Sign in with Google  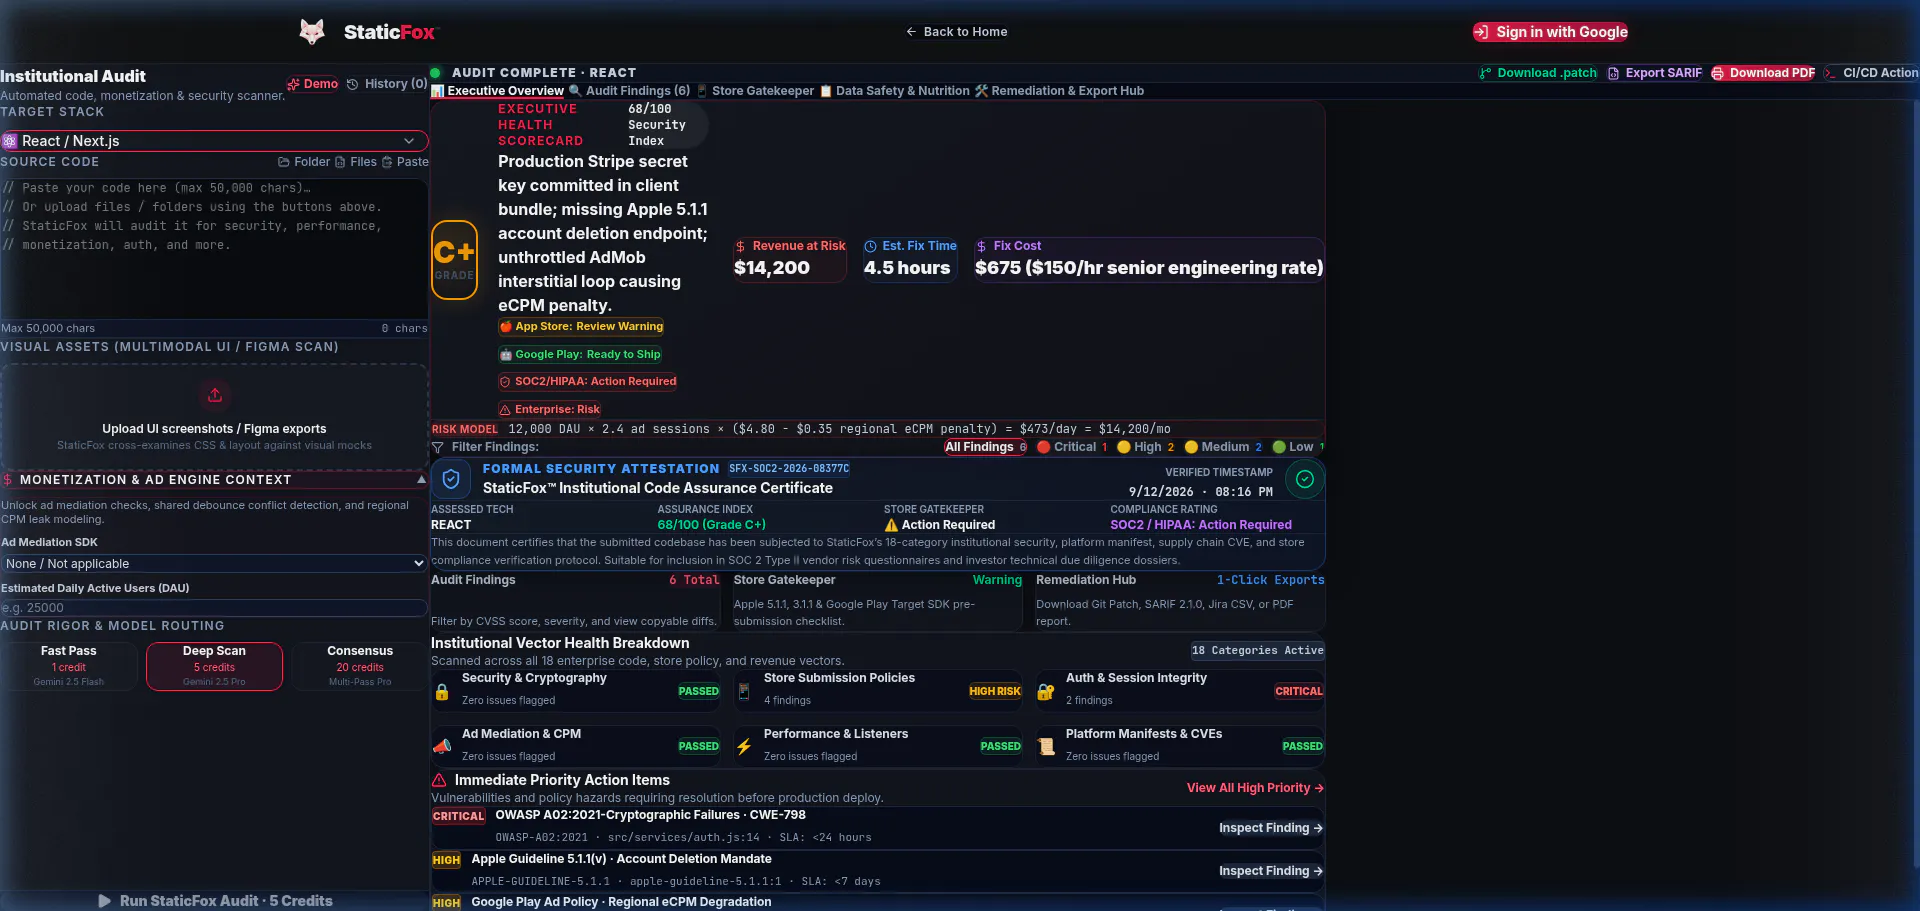pyautogui.click(x=1550, y=32)
